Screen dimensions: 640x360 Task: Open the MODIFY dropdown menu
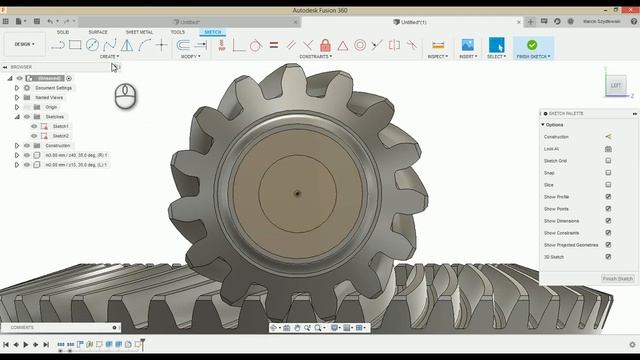coord(191,56)
